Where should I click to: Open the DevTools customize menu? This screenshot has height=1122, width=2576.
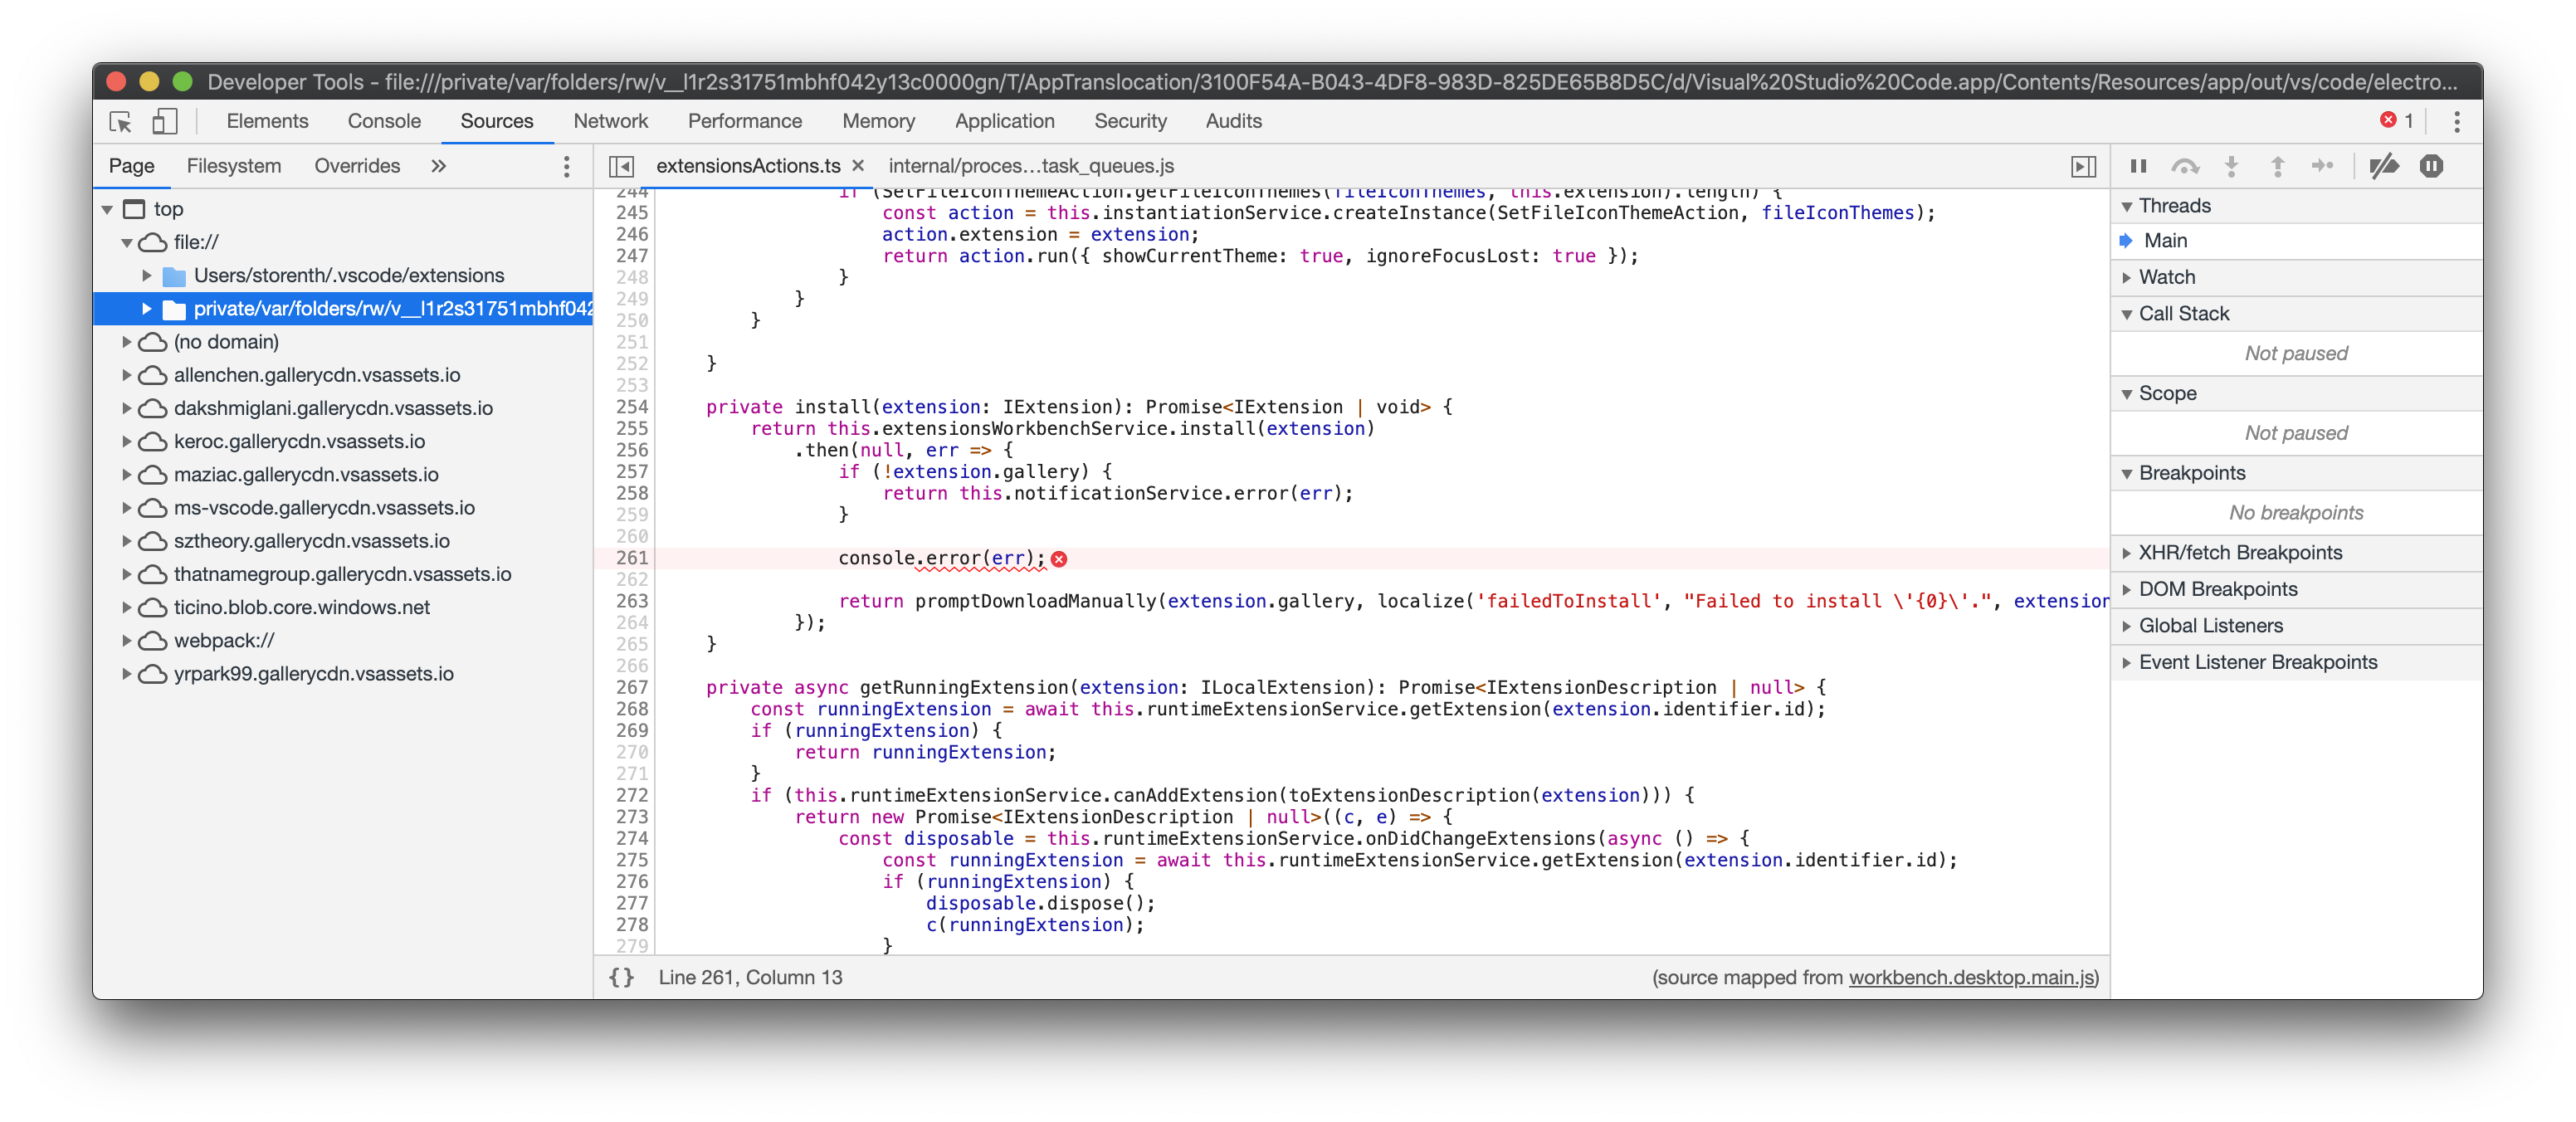(x=2457, y=121)
